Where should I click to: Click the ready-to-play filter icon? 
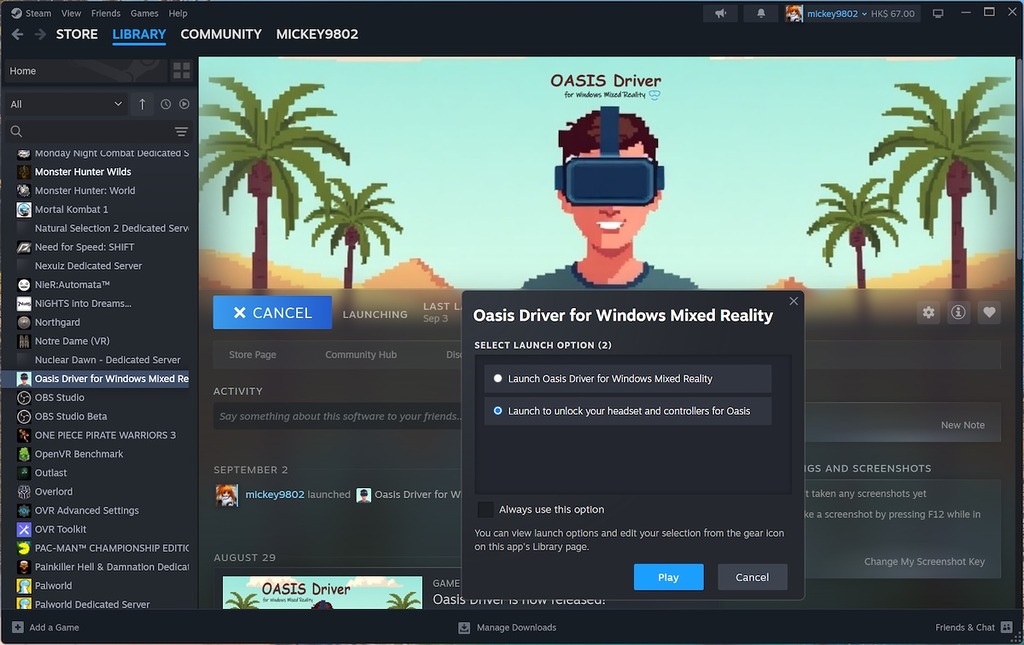[184, 104]
